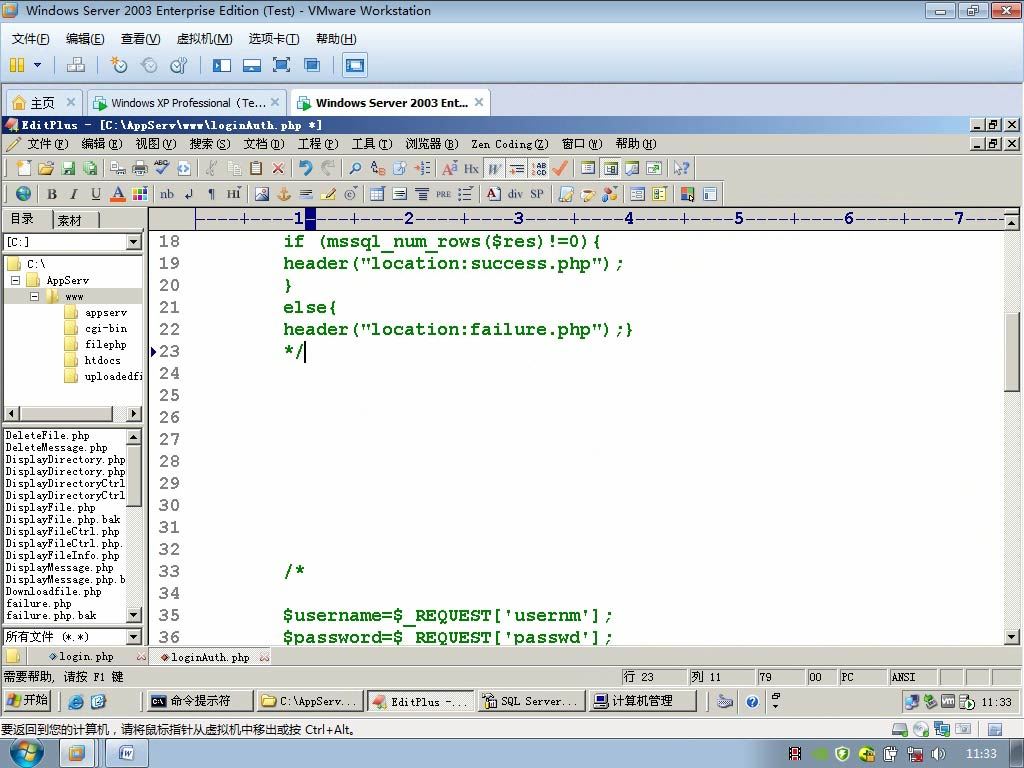The image size is (1024, 768).
Task: Open the Zen Coding(Z) menu
Action: [509, 144]
